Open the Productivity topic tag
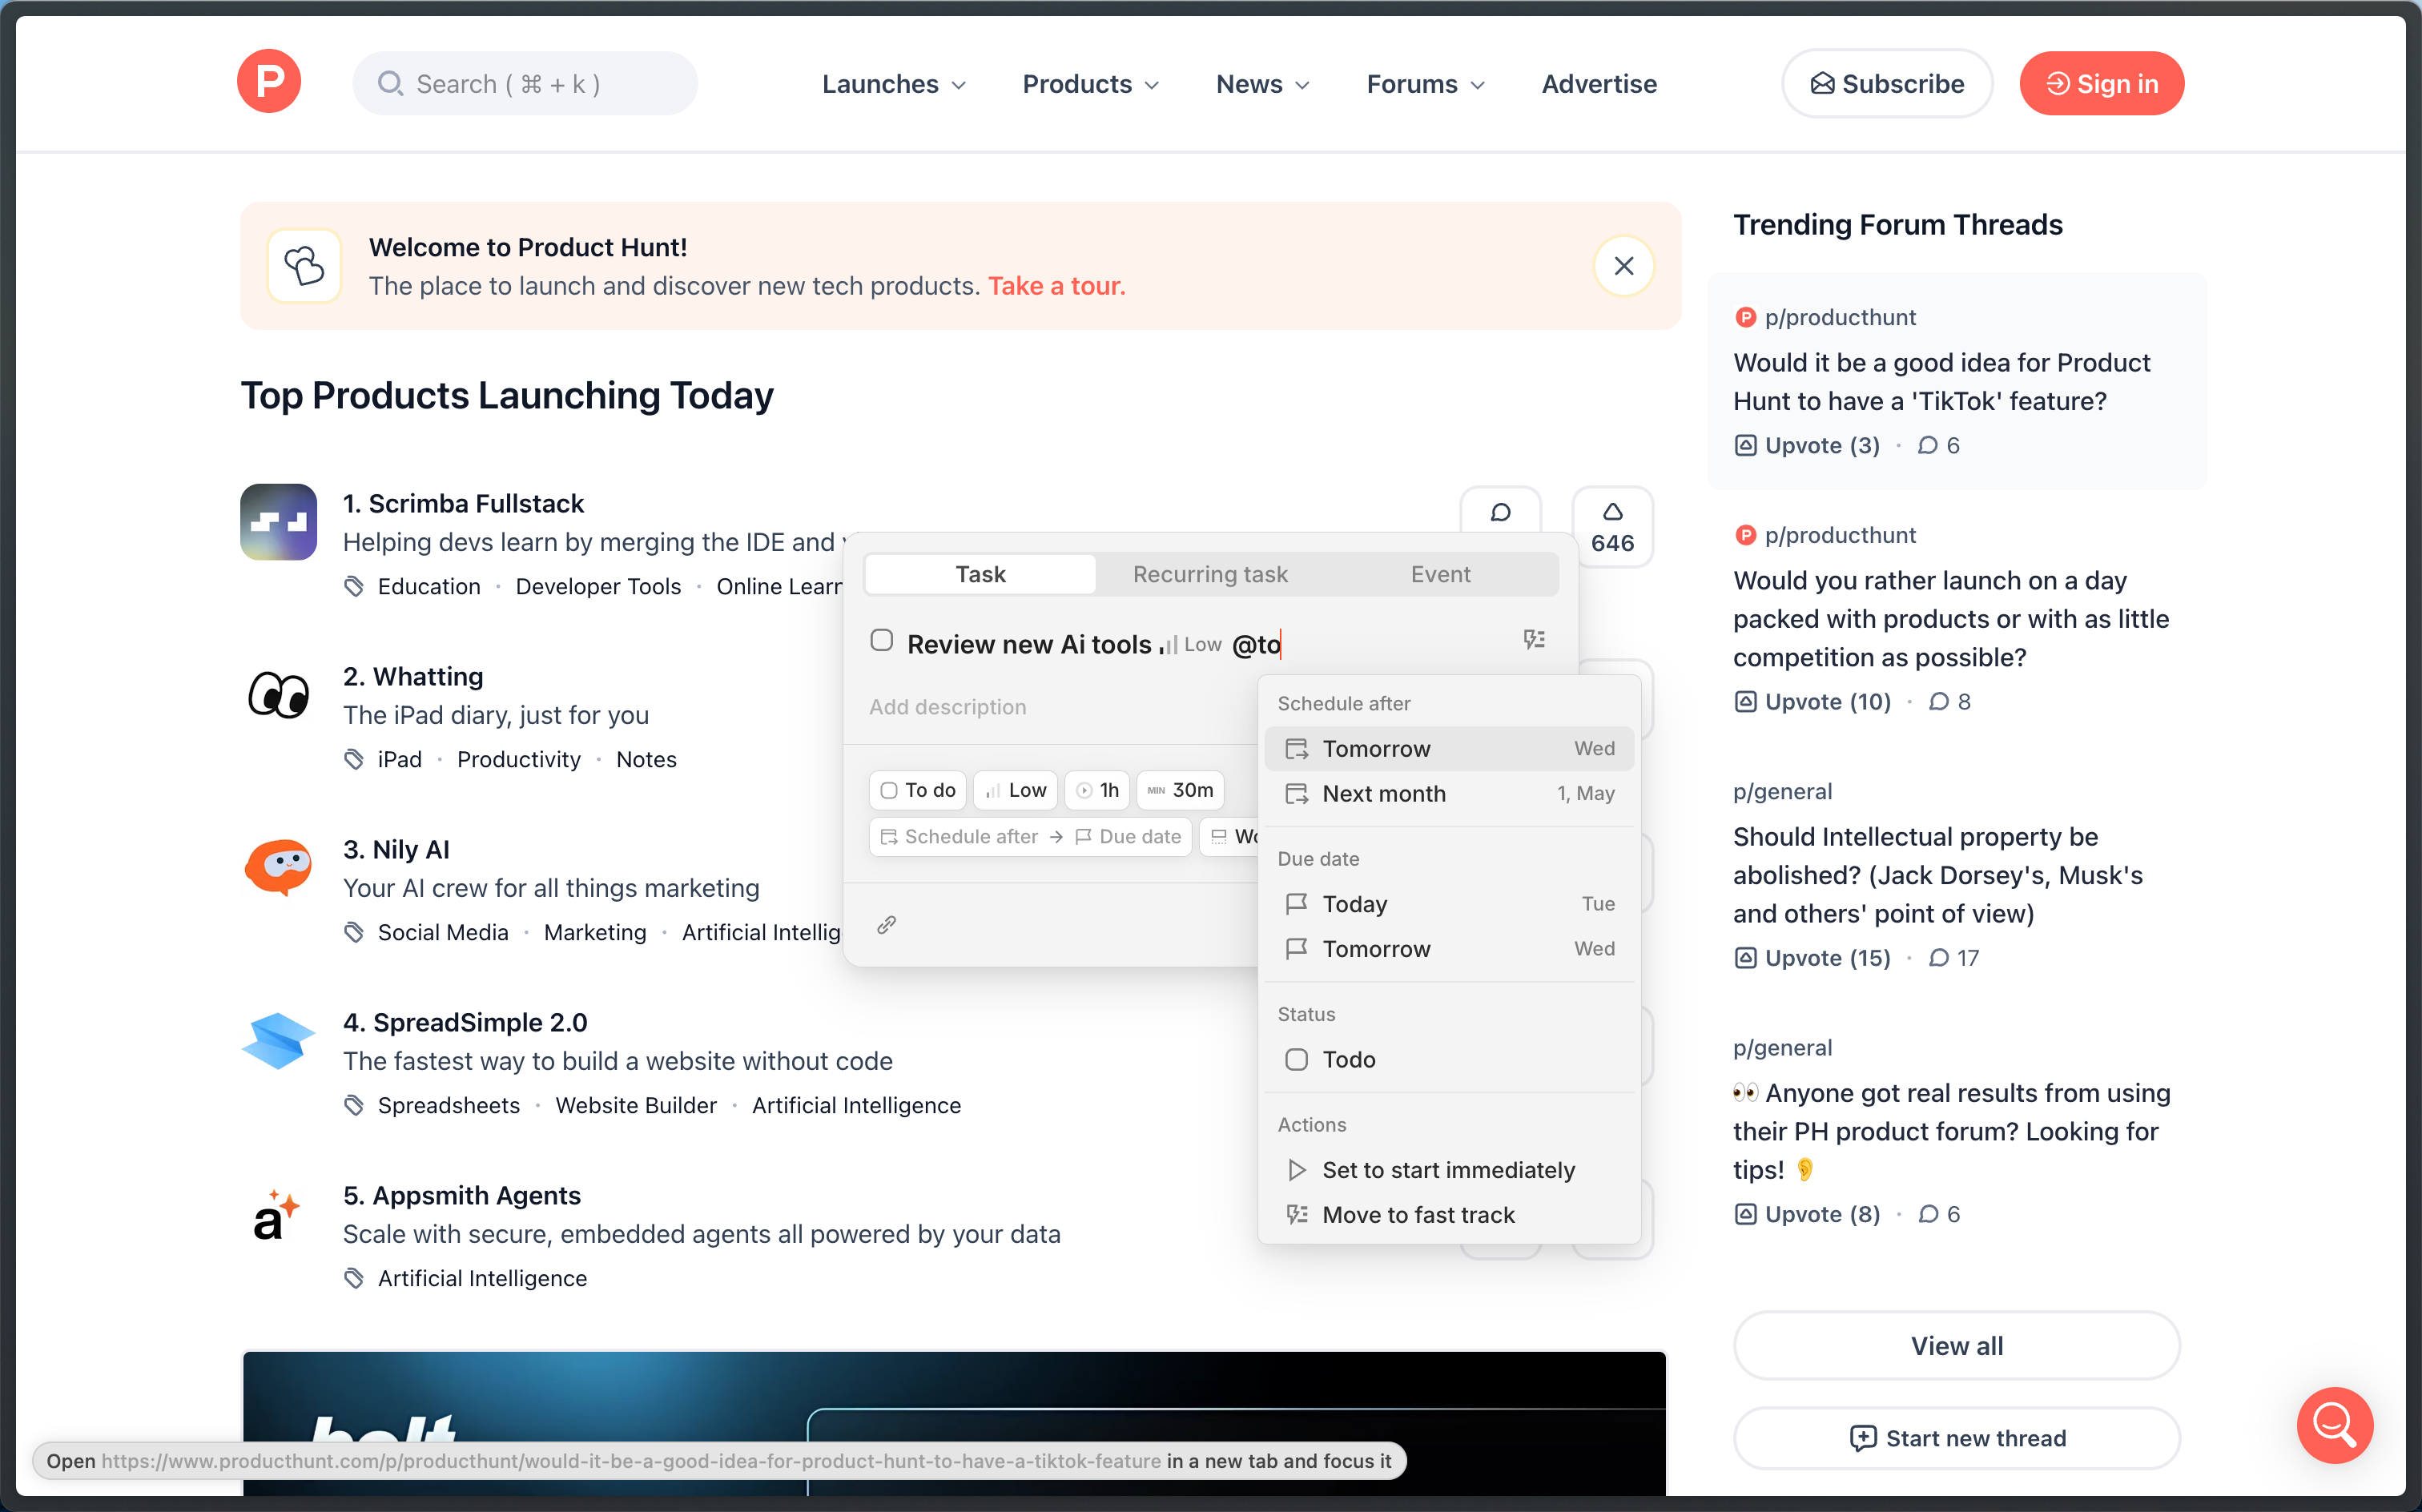Screen dimensions: 2422x1512 (x=518, y=759)
